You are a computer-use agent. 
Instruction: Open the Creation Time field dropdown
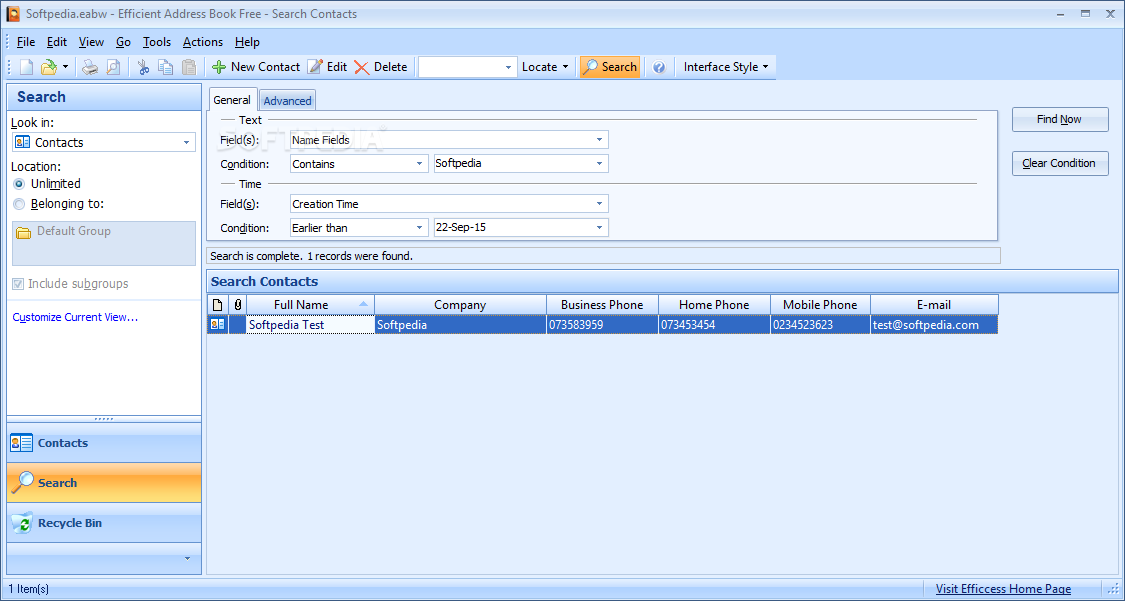pyautogui.click(x=599, y=204)
